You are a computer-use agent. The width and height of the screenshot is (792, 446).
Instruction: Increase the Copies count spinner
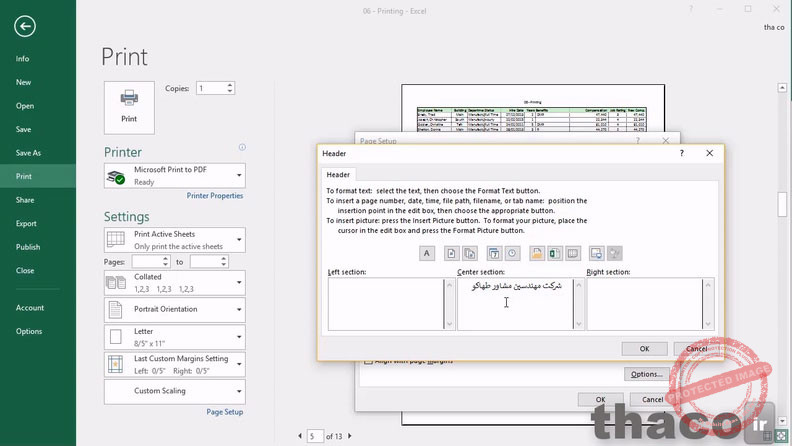click(x=230, y=85)
